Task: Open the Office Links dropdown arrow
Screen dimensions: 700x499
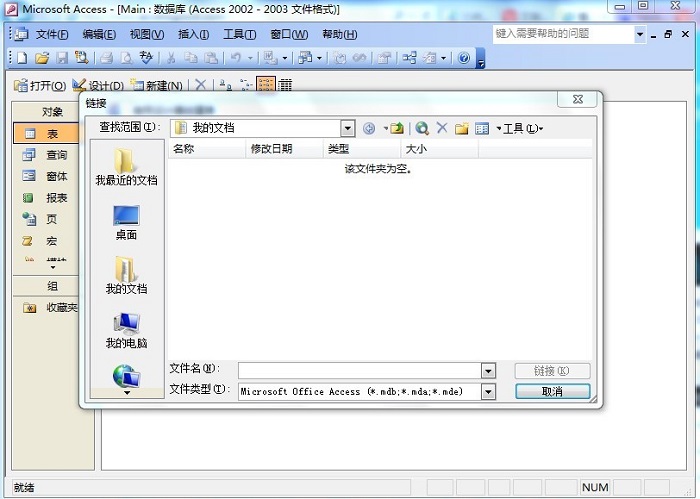Action: pos(284,58)
